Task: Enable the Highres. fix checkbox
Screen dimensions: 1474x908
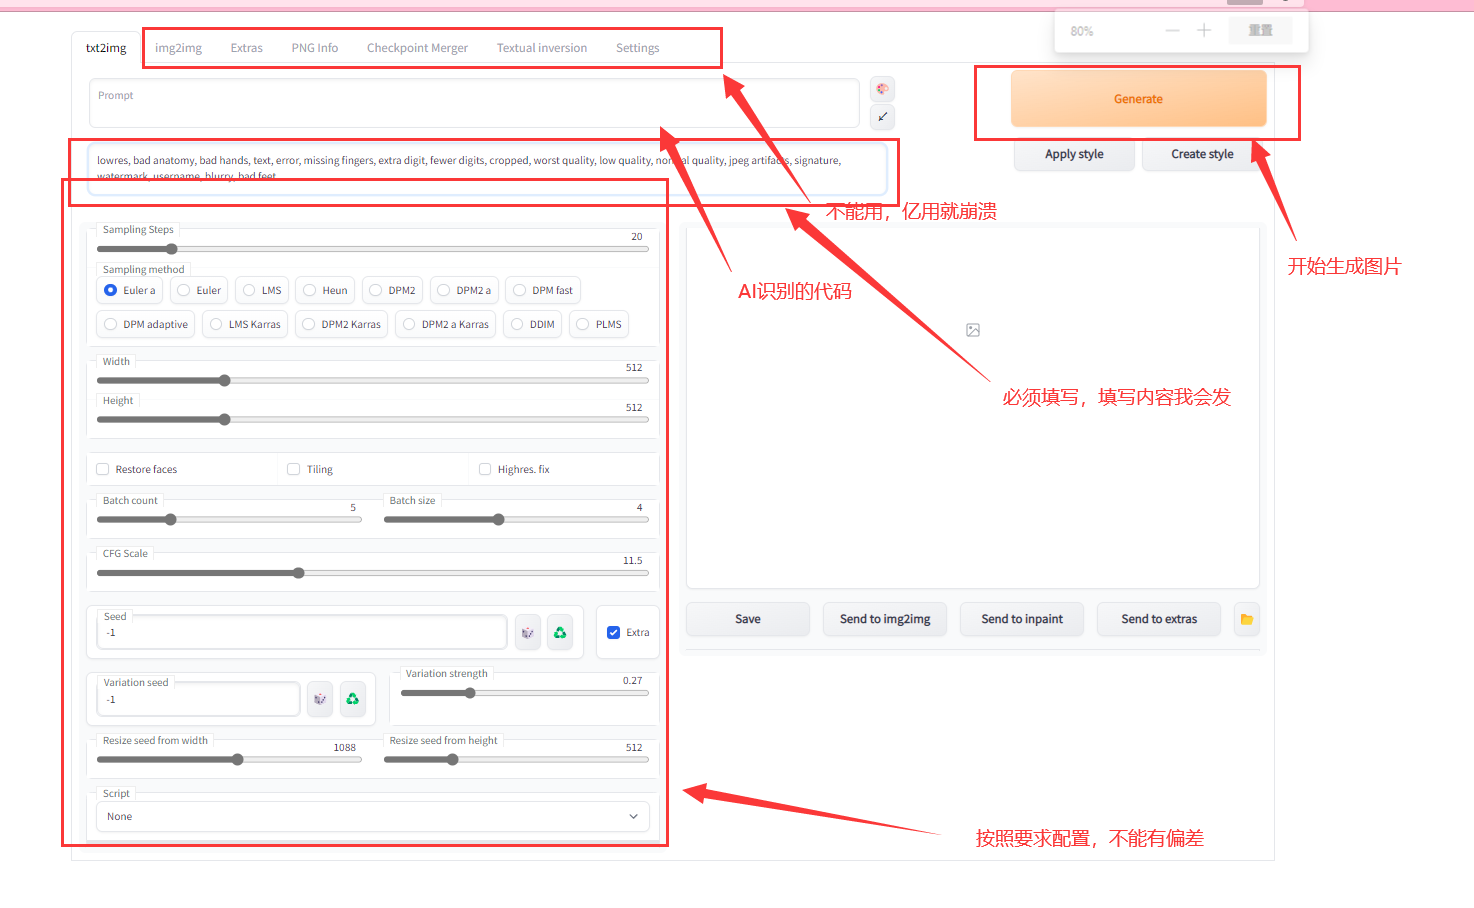Action: (x=485, y=469)
